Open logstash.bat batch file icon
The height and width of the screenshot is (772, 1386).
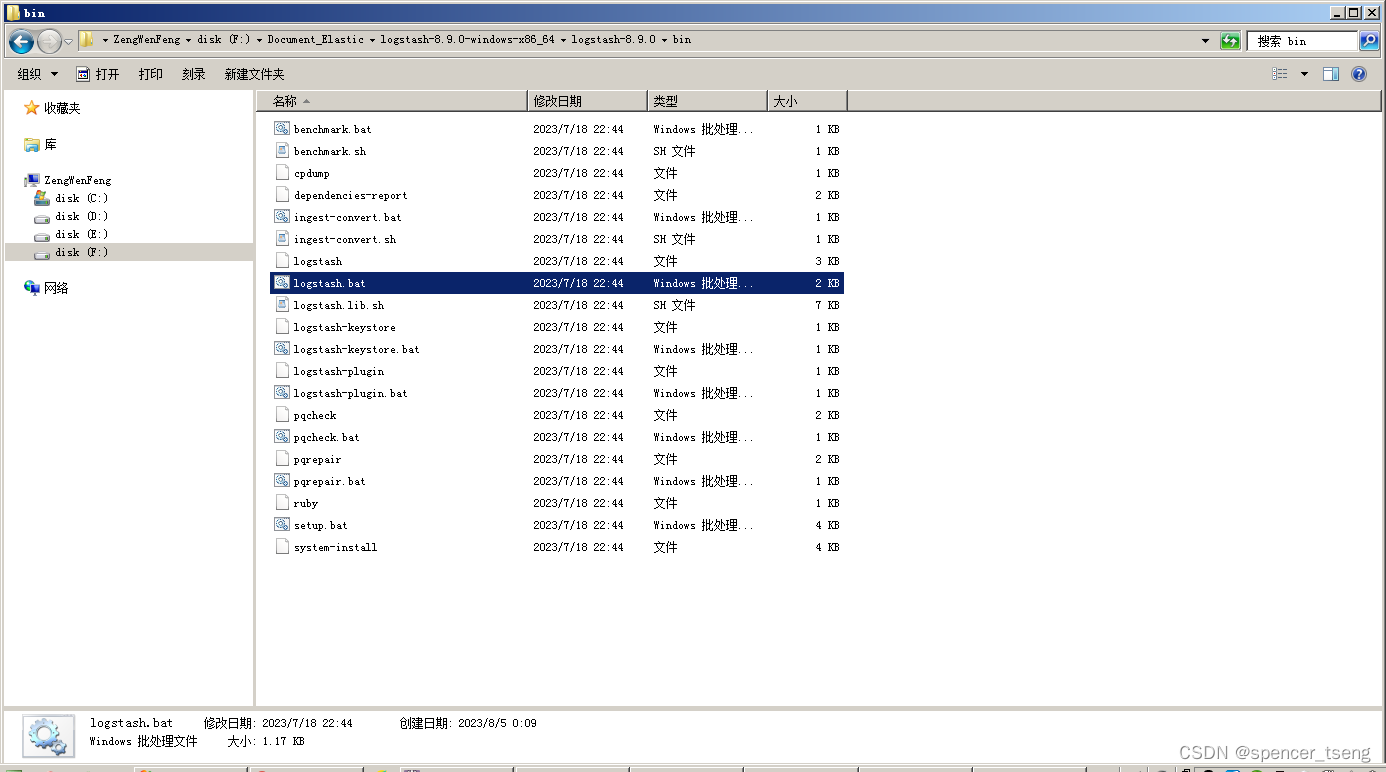click(281, 283)
